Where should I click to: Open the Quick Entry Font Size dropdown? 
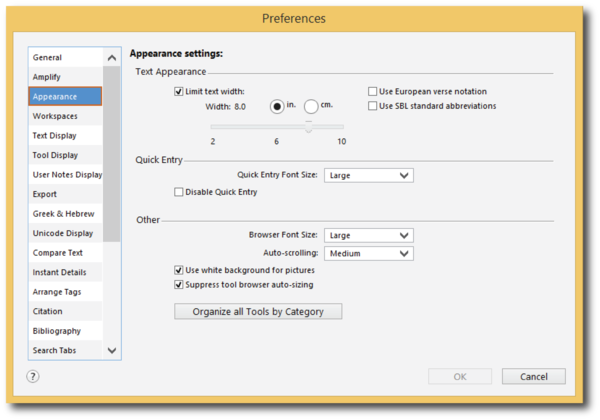pos(368,176)
